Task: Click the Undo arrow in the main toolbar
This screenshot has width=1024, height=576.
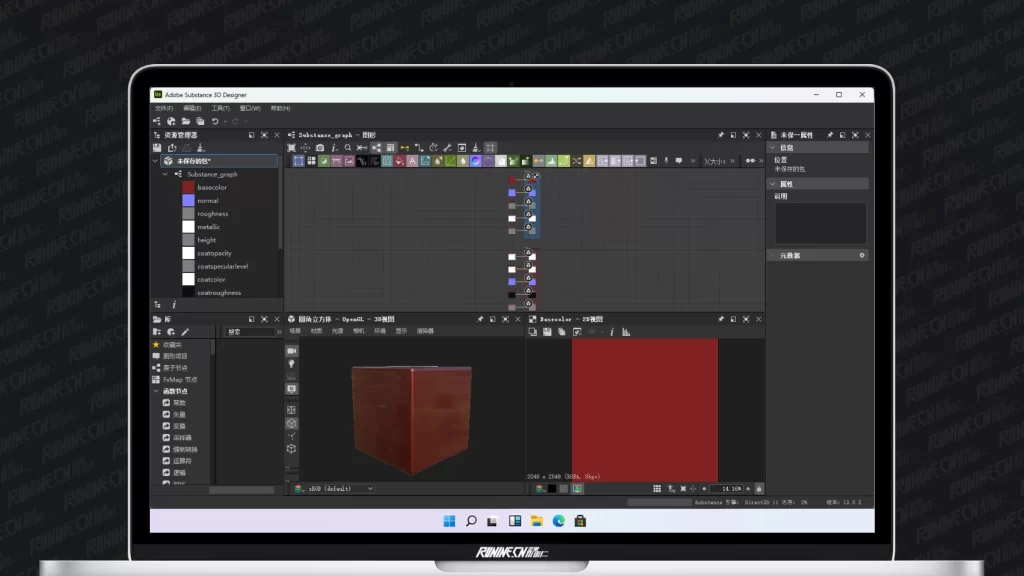Action: point(215,121)
